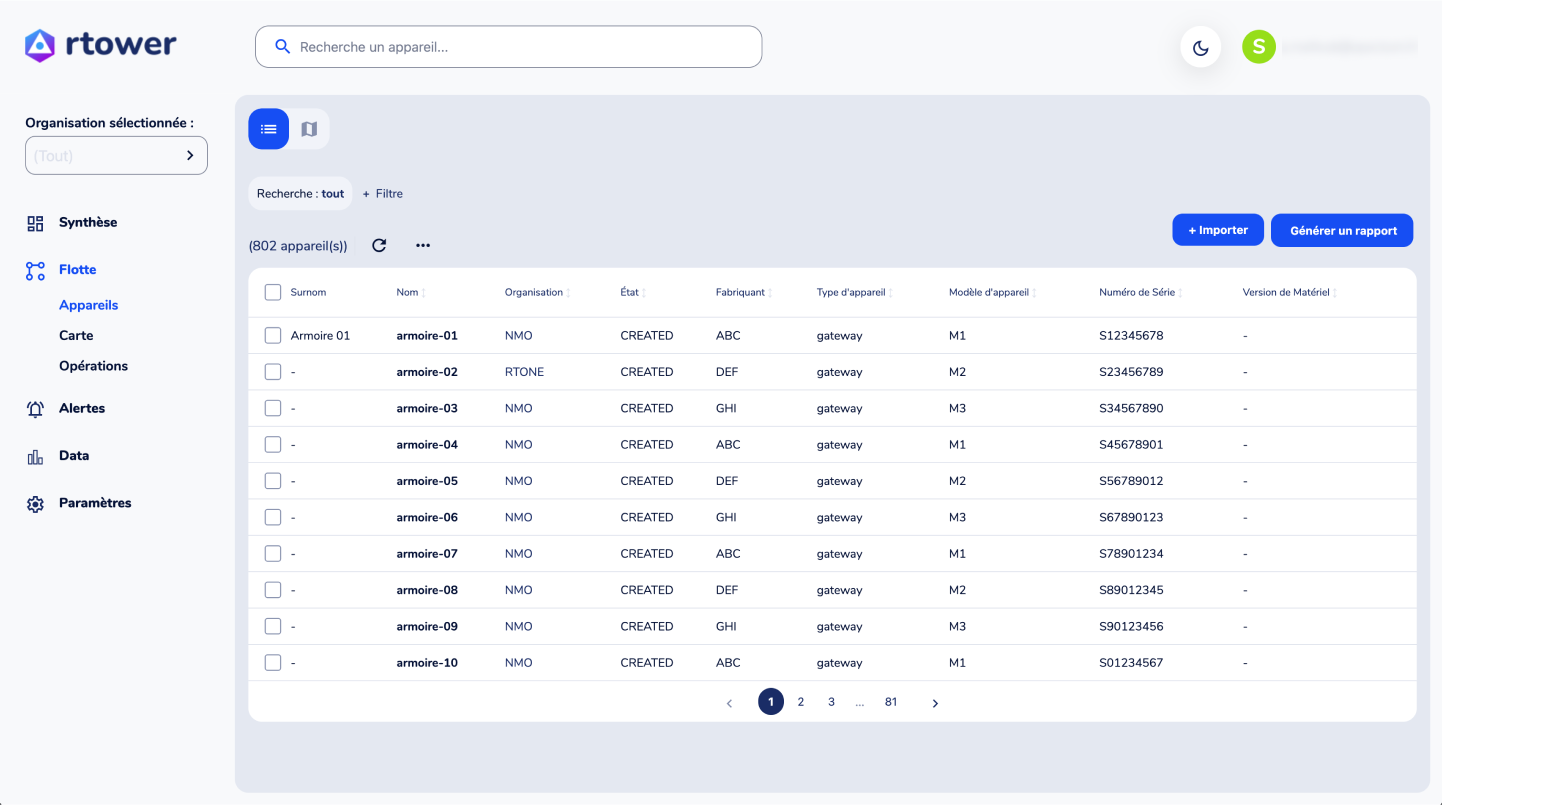The width and height of the screenshot is (1548, 805).
Task: Go to page 81 in pagination
Action: (890, 702)
